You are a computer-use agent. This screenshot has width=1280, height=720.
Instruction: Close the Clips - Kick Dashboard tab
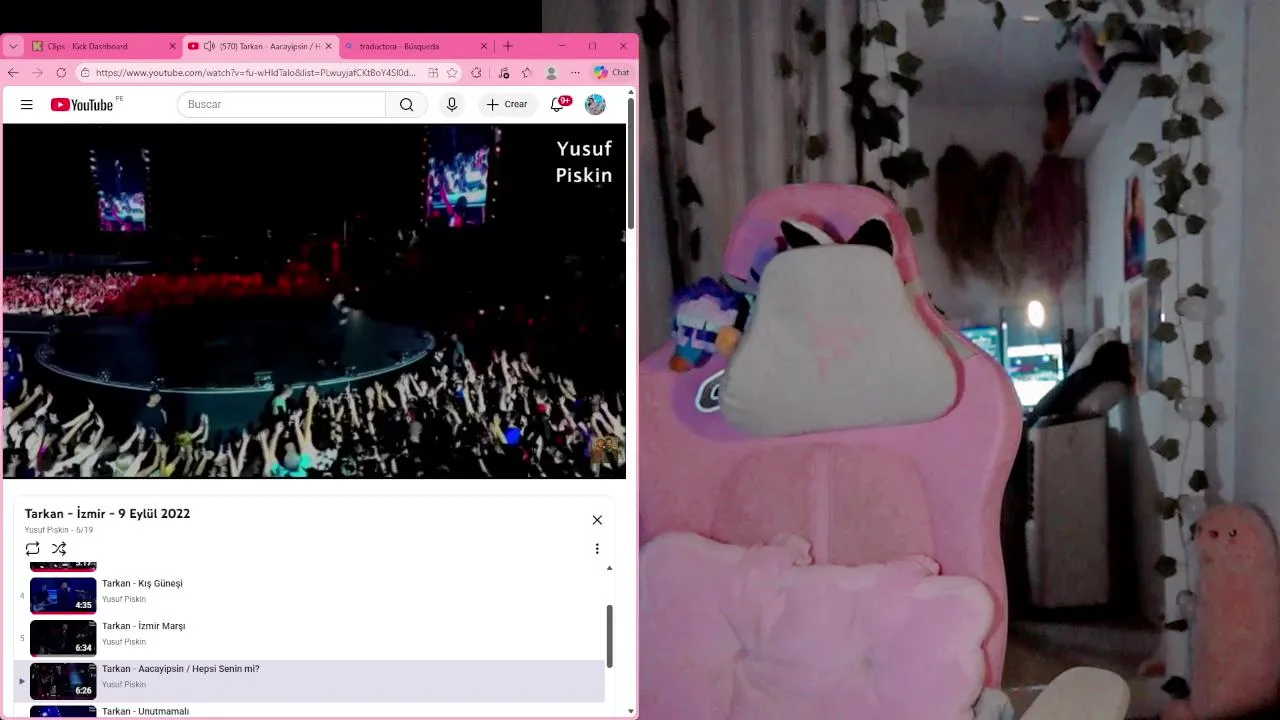(172, 46)
